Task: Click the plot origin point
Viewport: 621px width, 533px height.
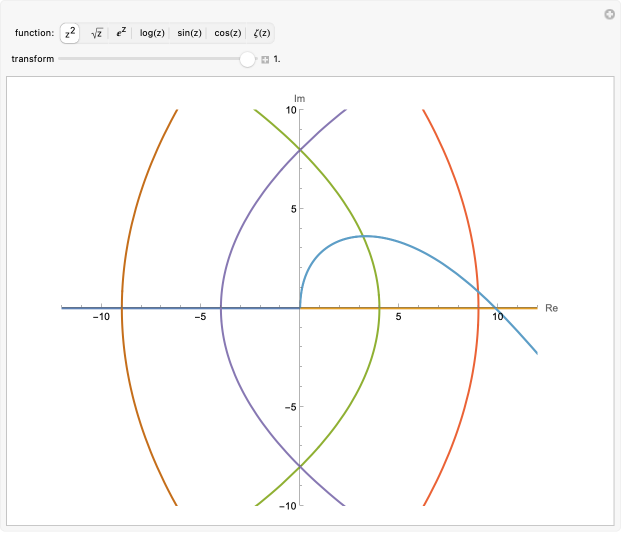Action: [300, 308]
